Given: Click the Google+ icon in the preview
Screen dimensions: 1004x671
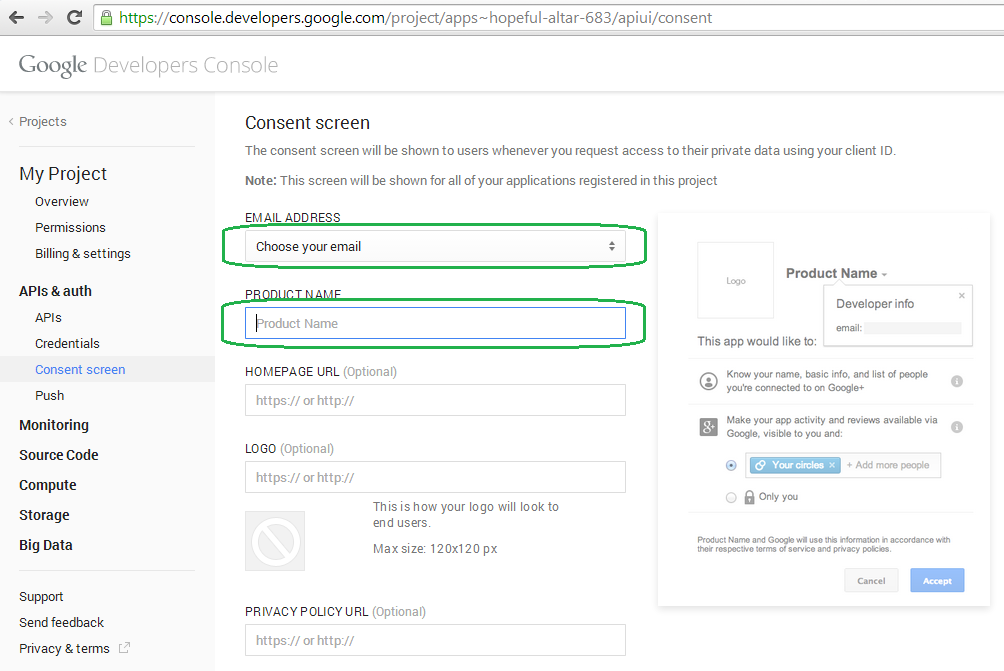Looking at the screenshot, I should (x=708, y=426).
